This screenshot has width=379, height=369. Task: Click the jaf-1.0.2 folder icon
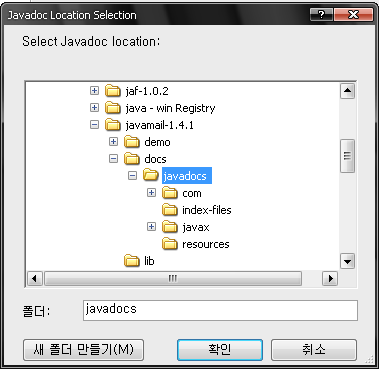click(113, 91)
